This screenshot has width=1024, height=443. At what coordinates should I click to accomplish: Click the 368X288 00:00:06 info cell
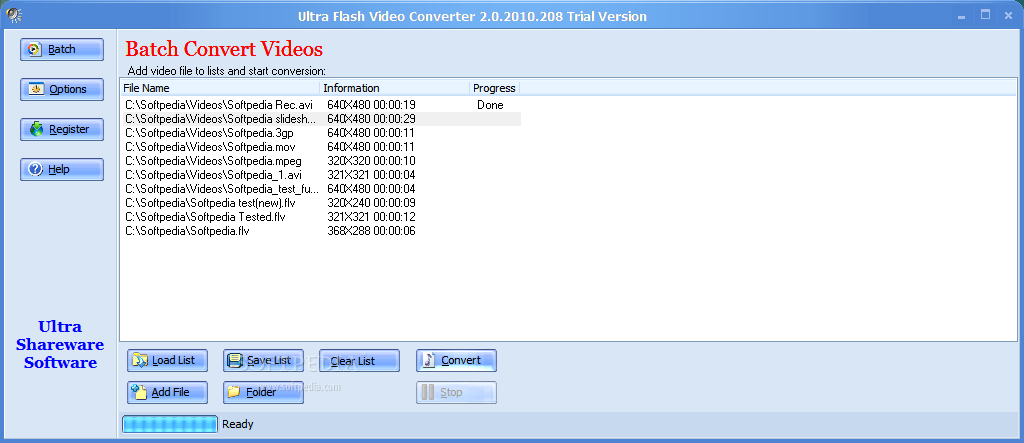pyautogui.click(x=371, y=231)
